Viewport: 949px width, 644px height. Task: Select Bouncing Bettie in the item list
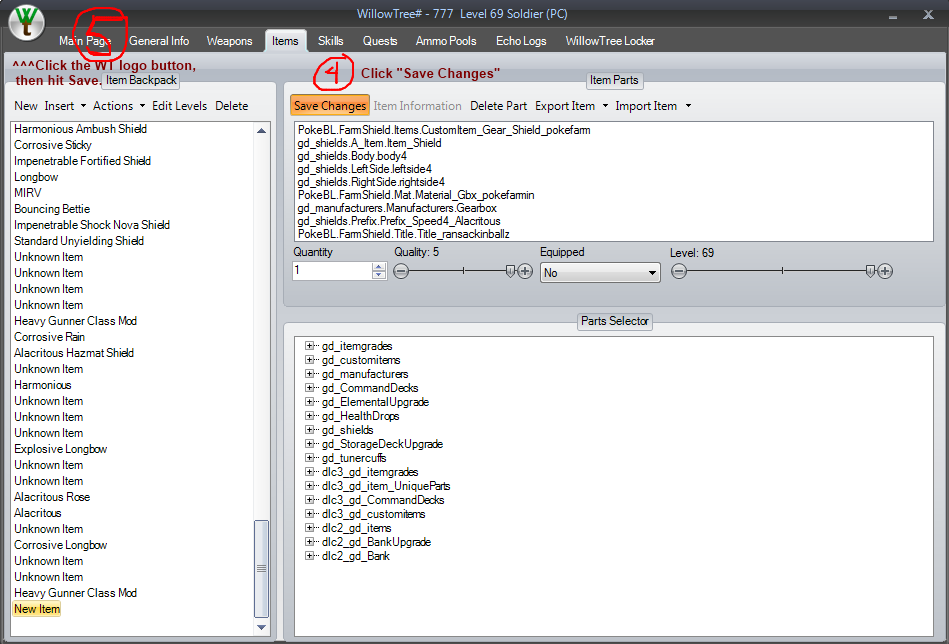[52, 209]
